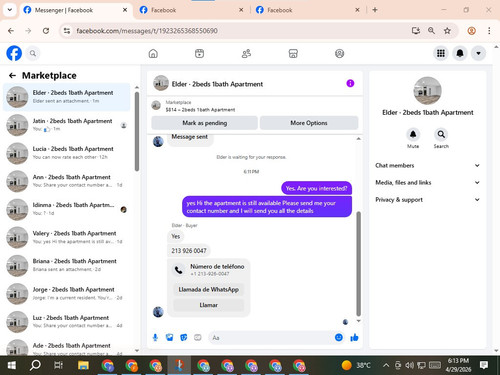
Task: Choose a sticker icon in composer
Action: [184, 338]
